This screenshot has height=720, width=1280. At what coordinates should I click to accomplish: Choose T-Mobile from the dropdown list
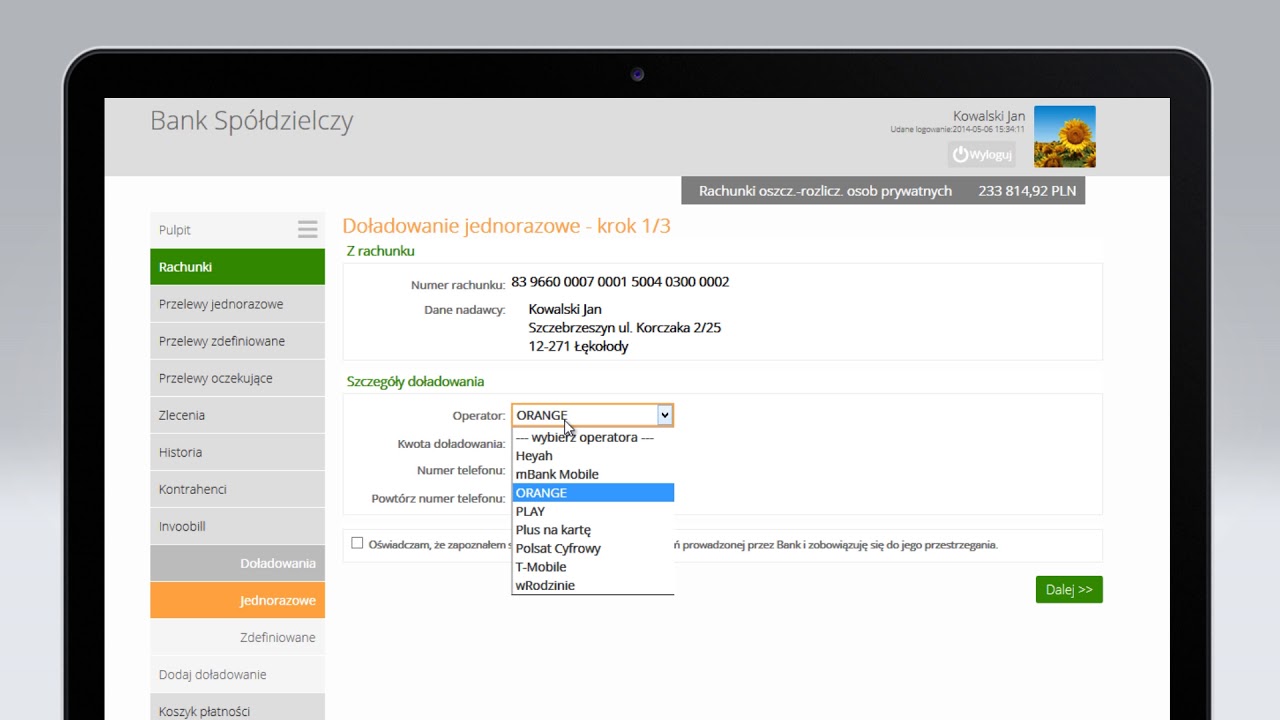click(593, 567)
